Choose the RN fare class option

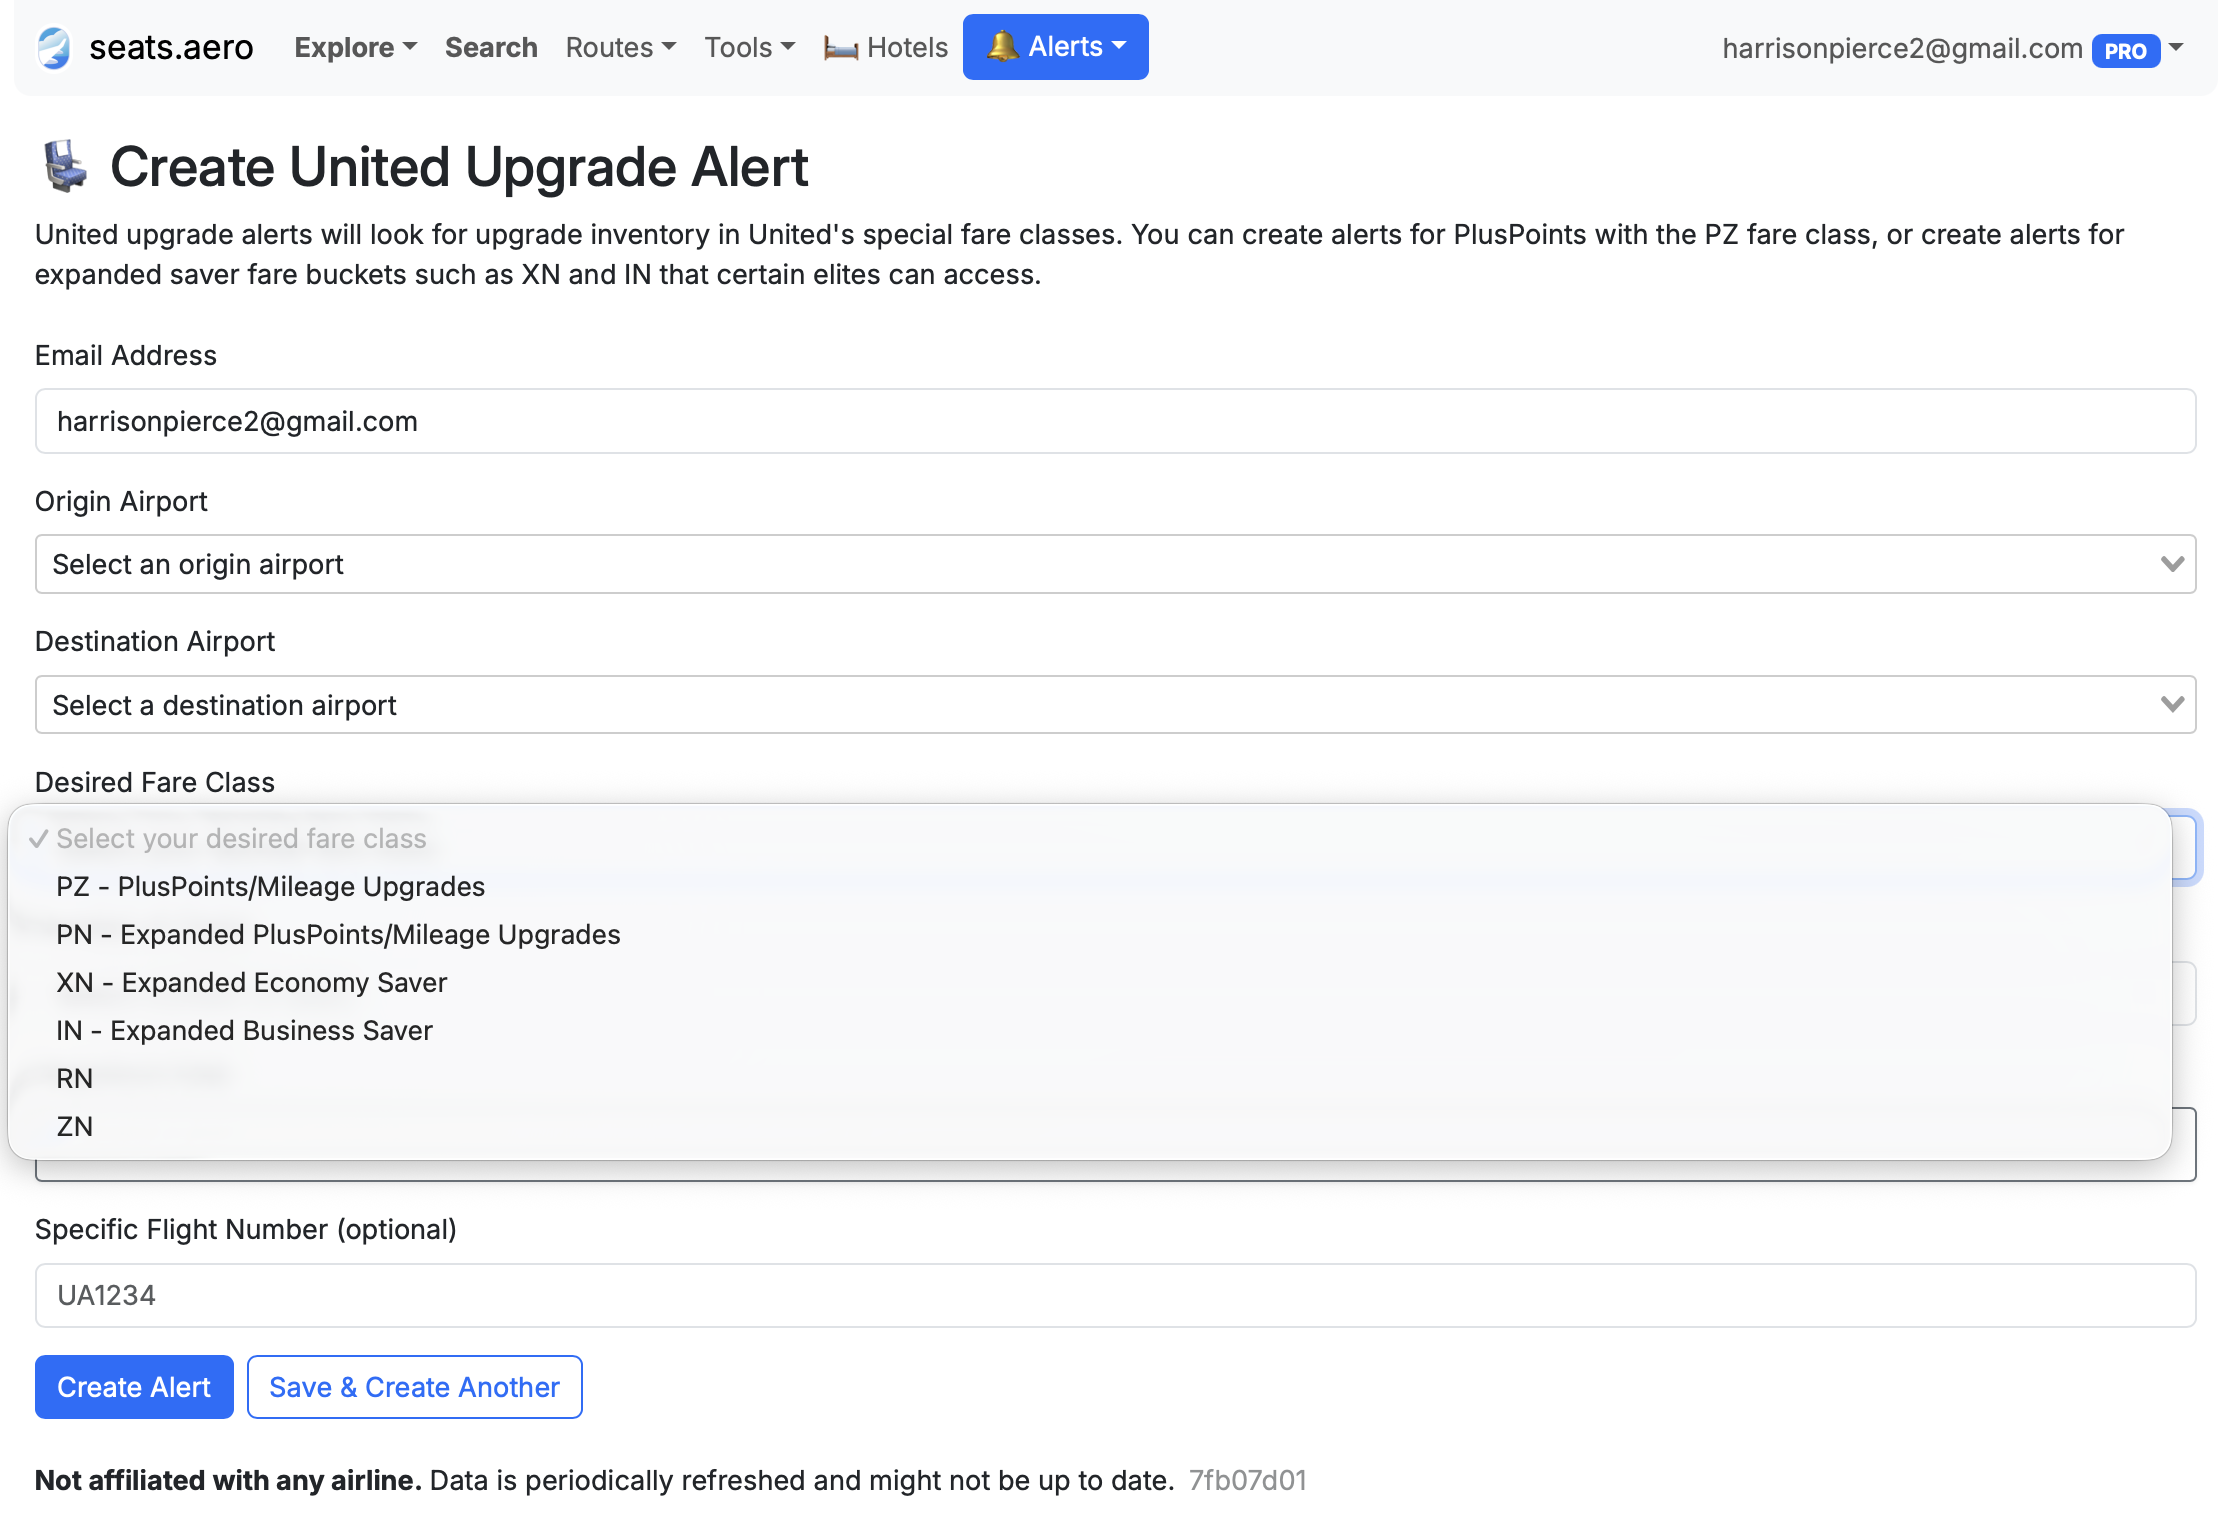(1090, 1079)
